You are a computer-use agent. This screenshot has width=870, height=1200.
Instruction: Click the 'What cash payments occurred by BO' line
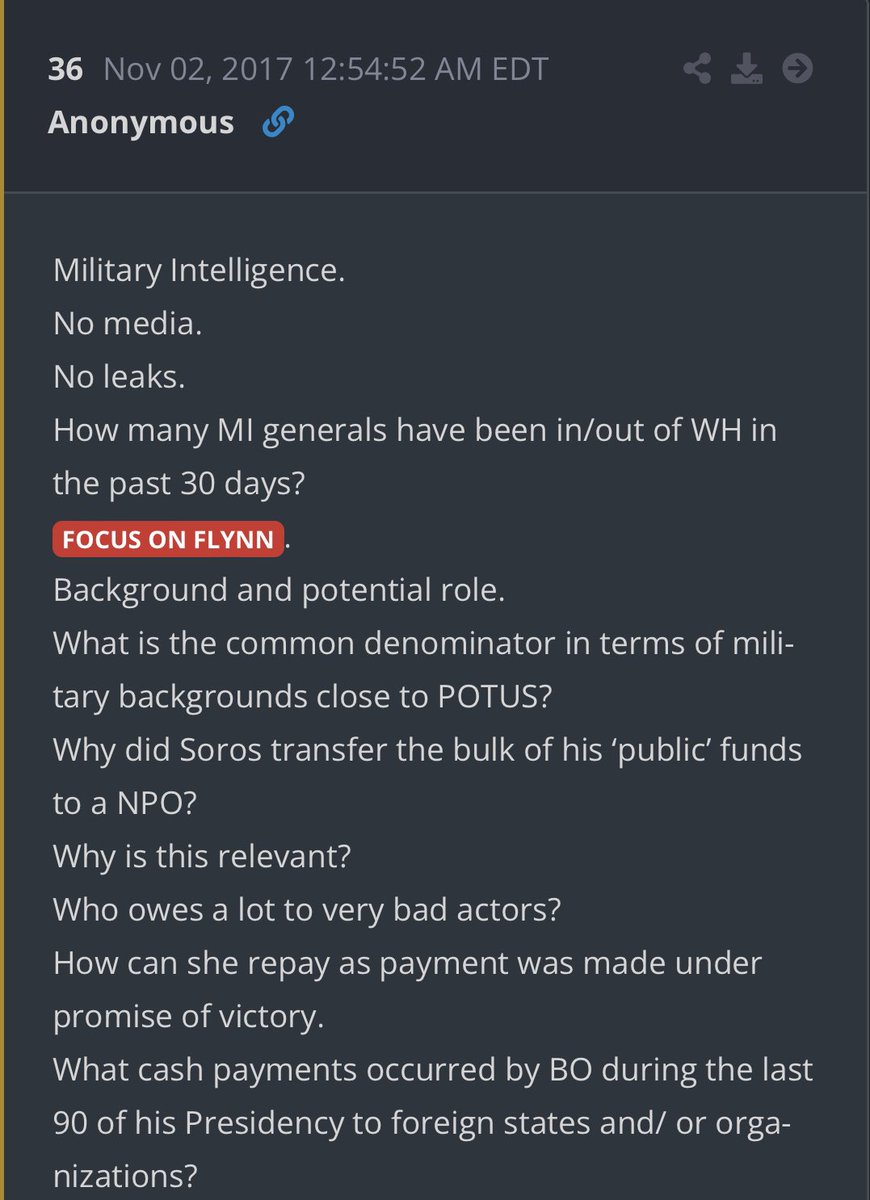pos(433,1068)
